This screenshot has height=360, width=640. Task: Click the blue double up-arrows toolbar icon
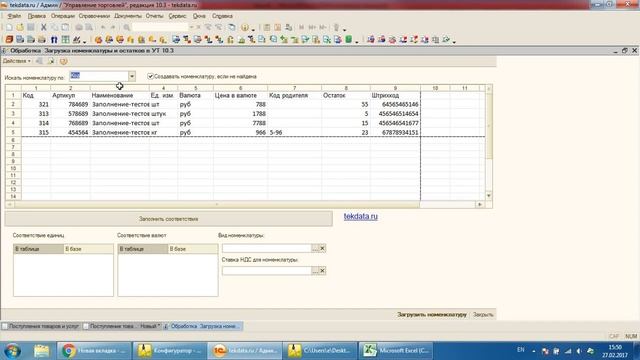coord(54,40)
